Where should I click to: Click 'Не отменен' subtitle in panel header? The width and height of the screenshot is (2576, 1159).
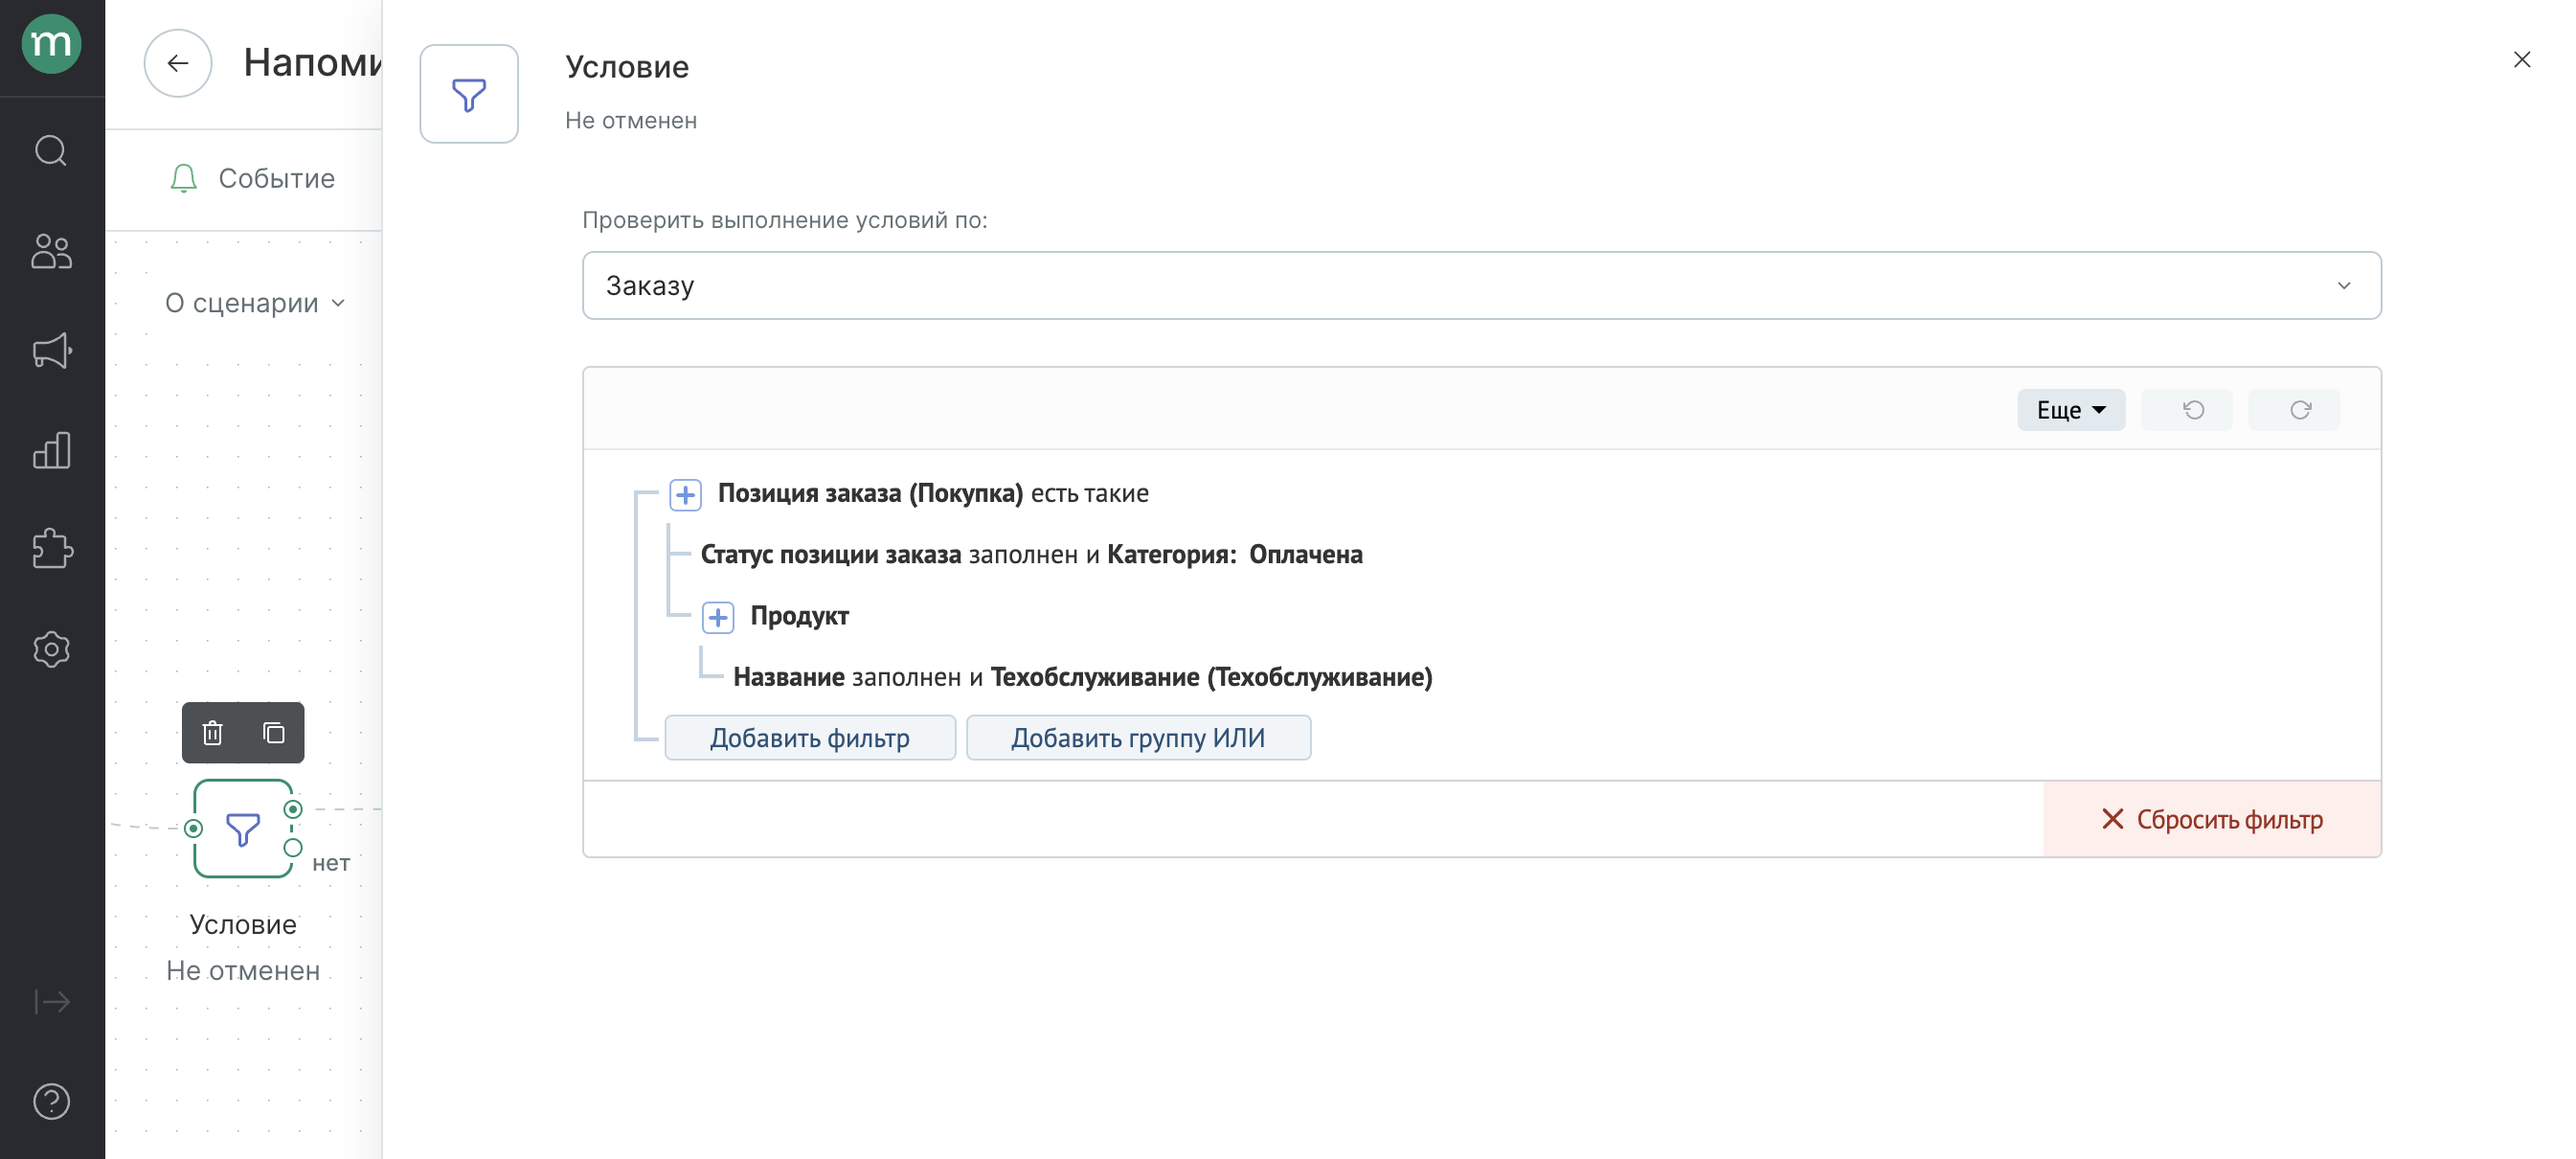click(x=631, y=121)
